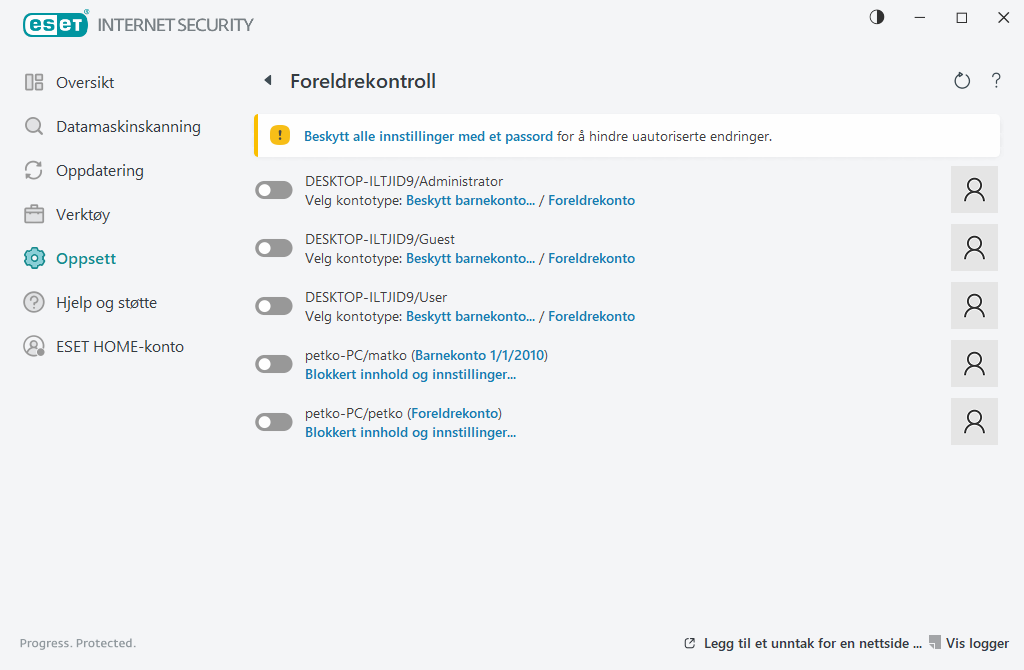Toggle dark mode with the contrast icon
1024x670 pixels.
876,17
